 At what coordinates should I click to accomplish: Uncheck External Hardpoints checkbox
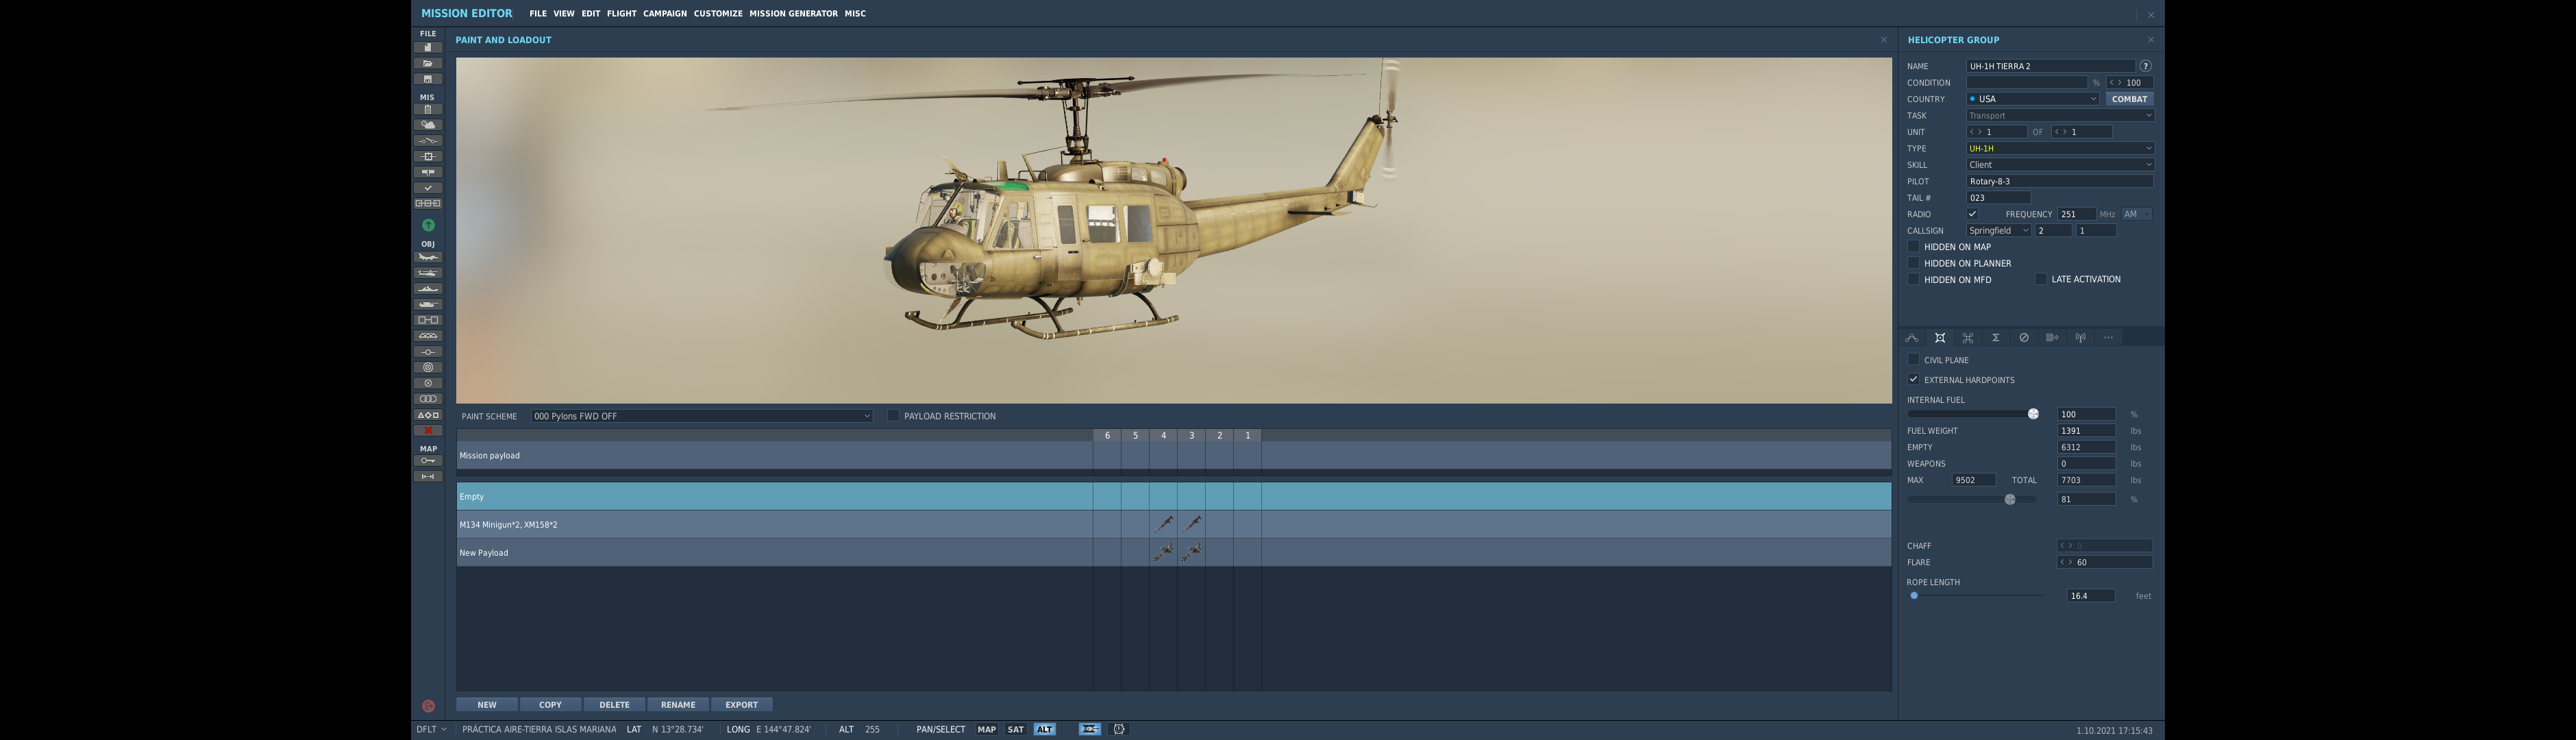(1913, 380)
